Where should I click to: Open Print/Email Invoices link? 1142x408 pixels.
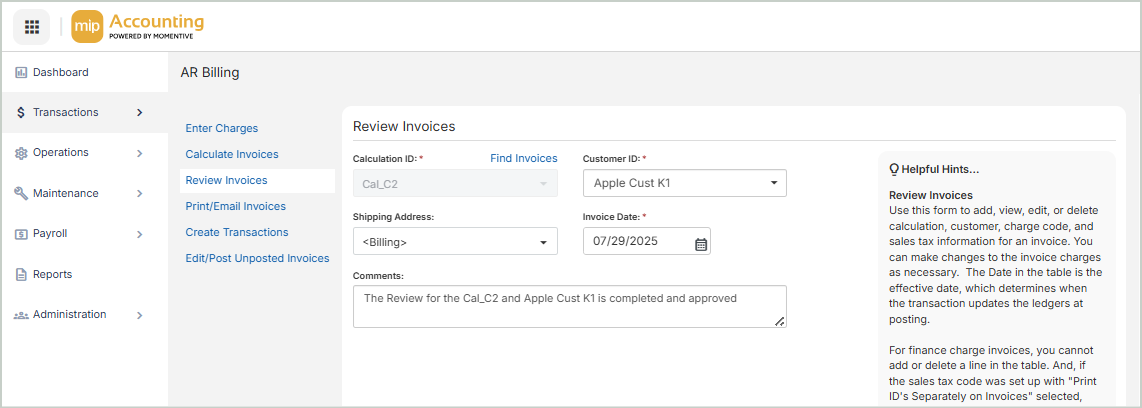(x=235, y=206)
